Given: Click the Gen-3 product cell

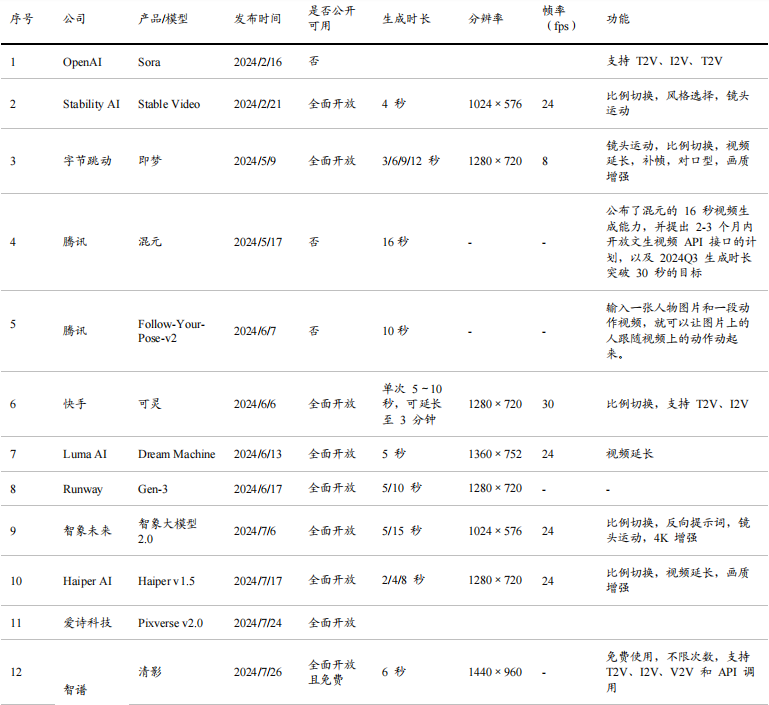Looking at the screenshot, I should (154, 488).
